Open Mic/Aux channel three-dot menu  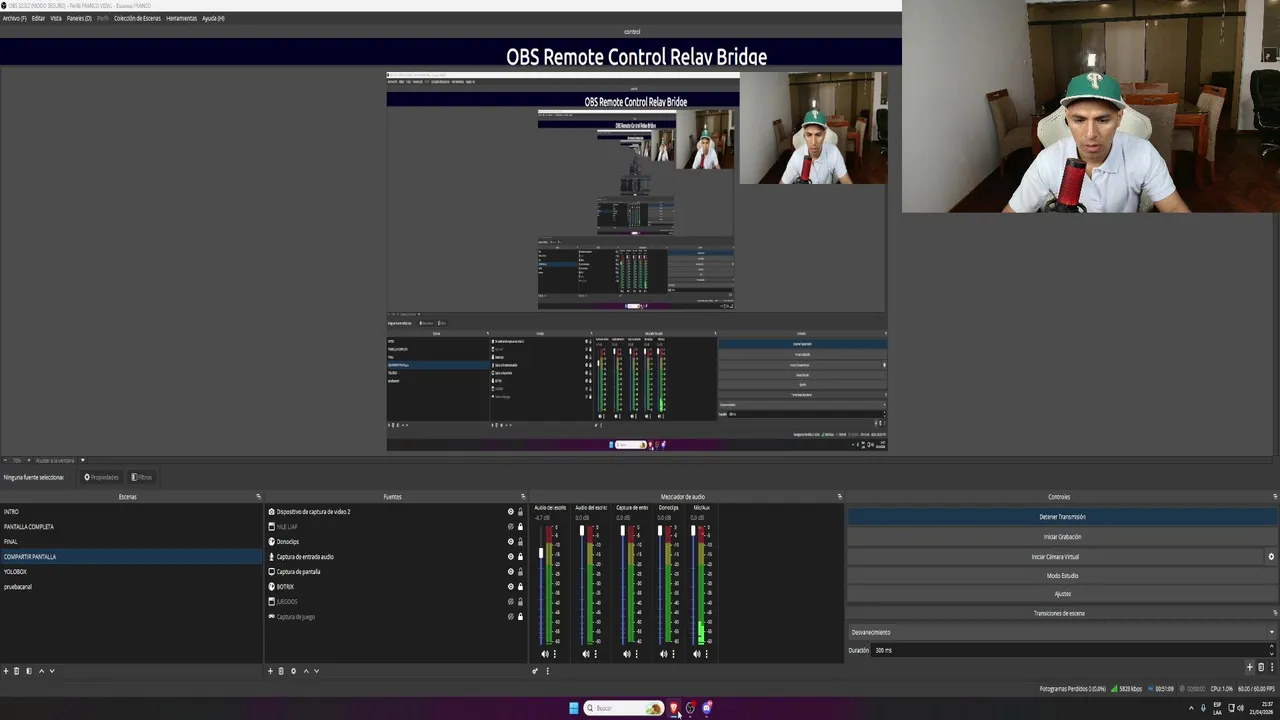click(x=706, y=654)
